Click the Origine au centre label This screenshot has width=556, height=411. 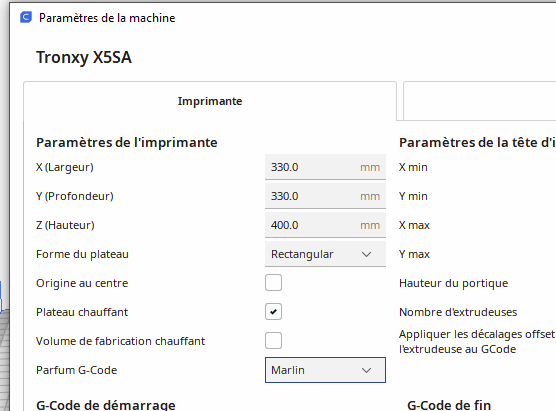tap(82, 283)
